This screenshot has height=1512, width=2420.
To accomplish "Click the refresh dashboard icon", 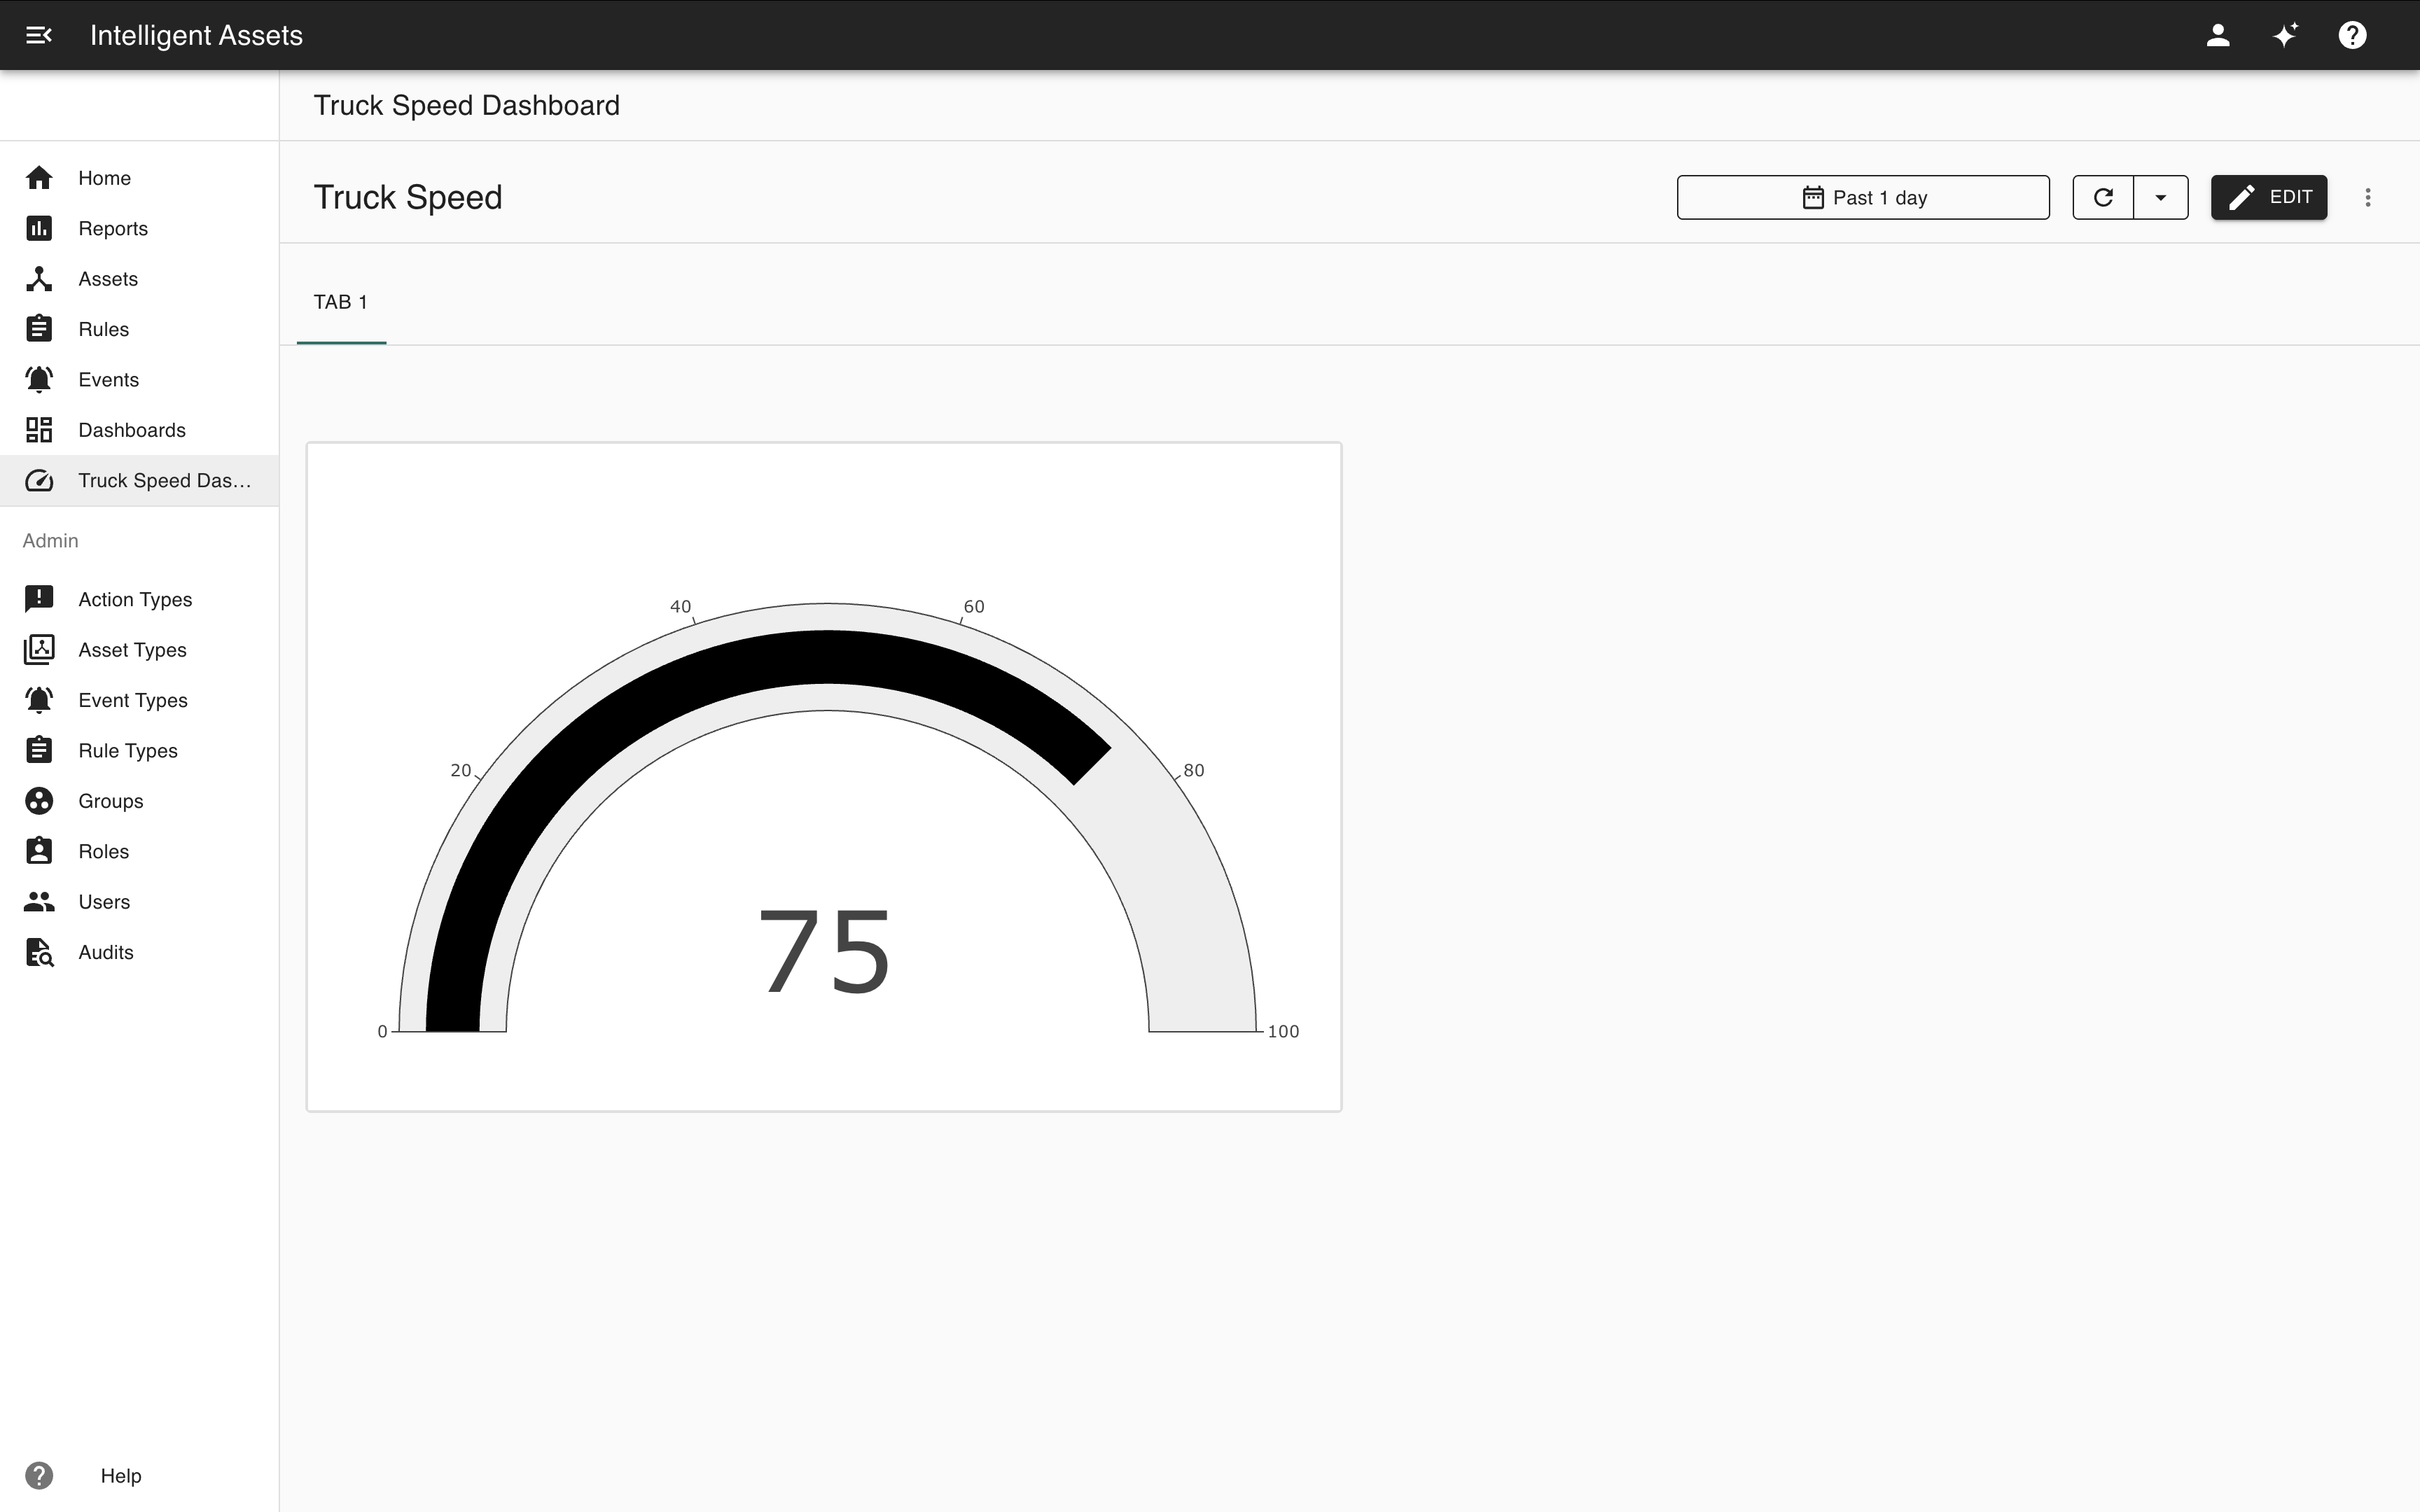I will pos(2103,197).
